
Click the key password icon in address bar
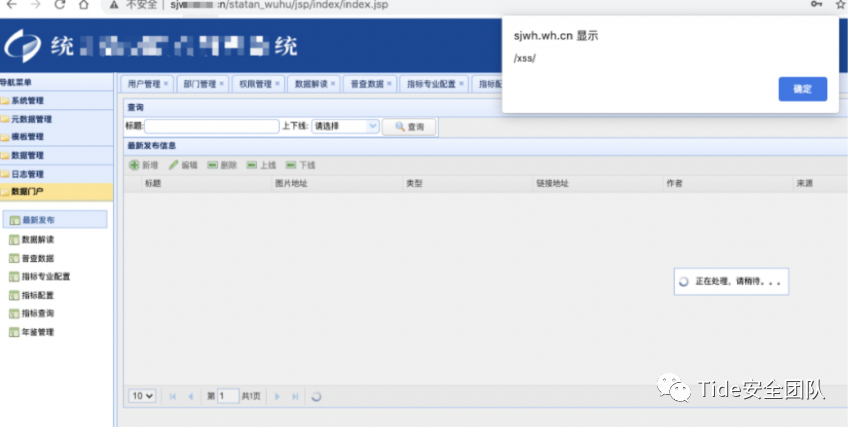pos(816,4)
